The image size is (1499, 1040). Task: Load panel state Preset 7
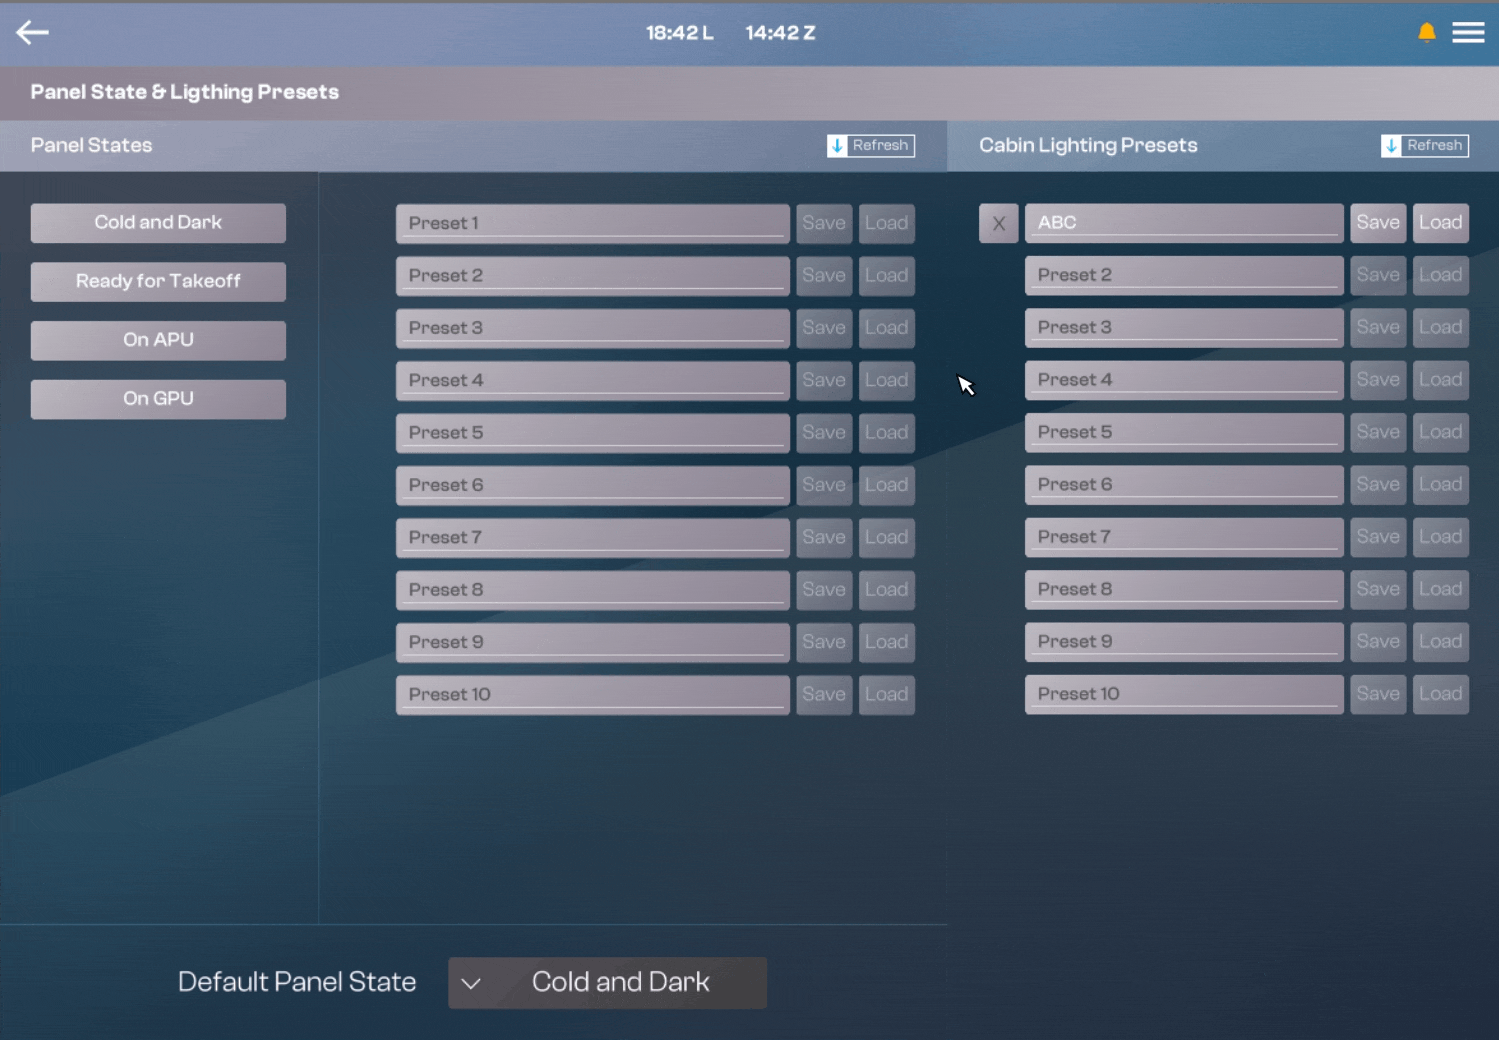(887, 538)
